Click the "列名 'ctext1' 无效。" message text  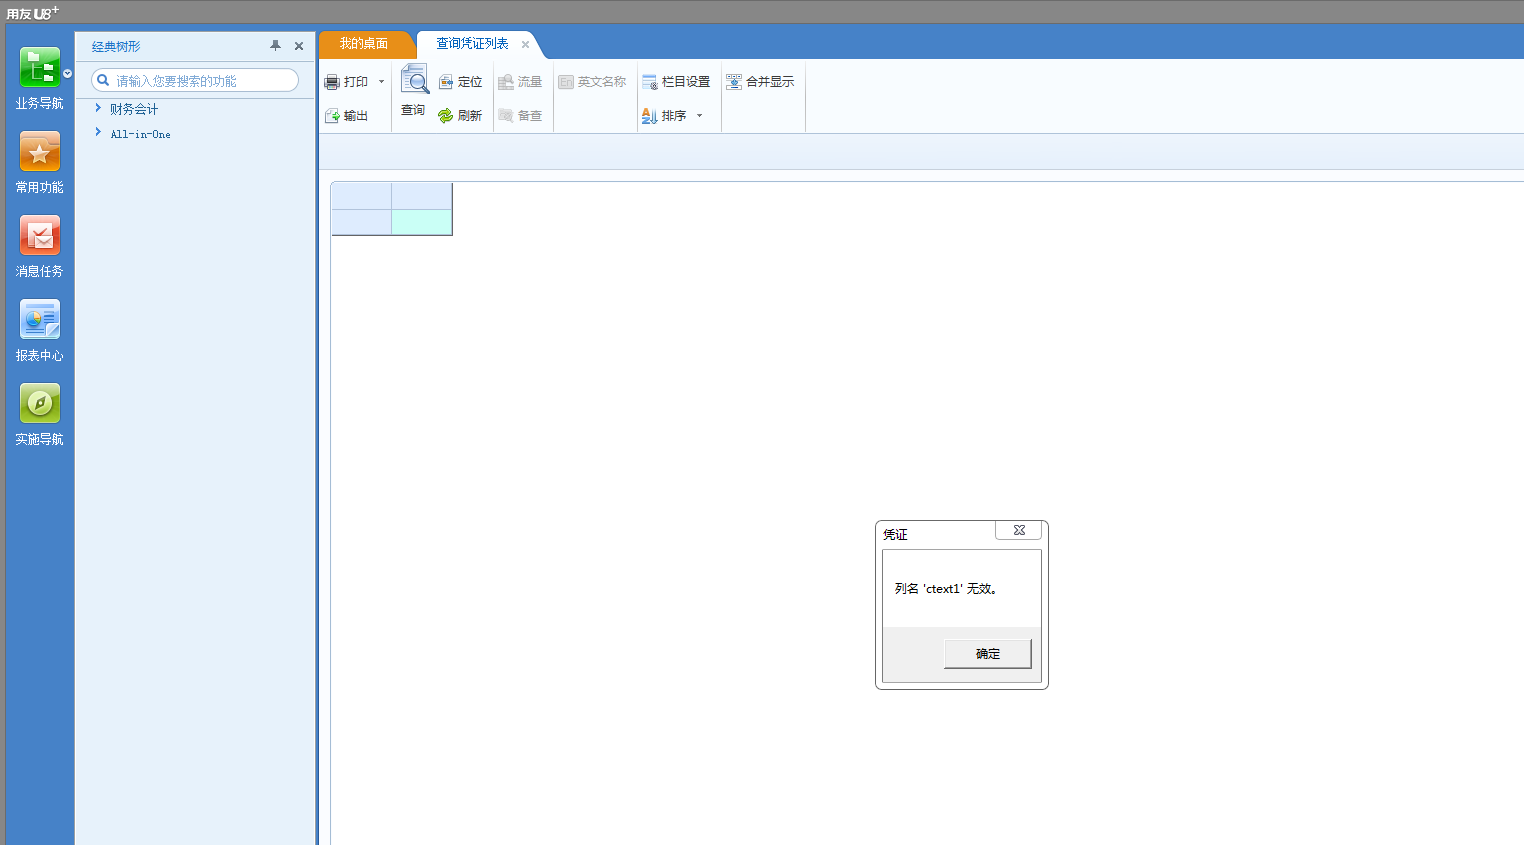coord(946,589)
